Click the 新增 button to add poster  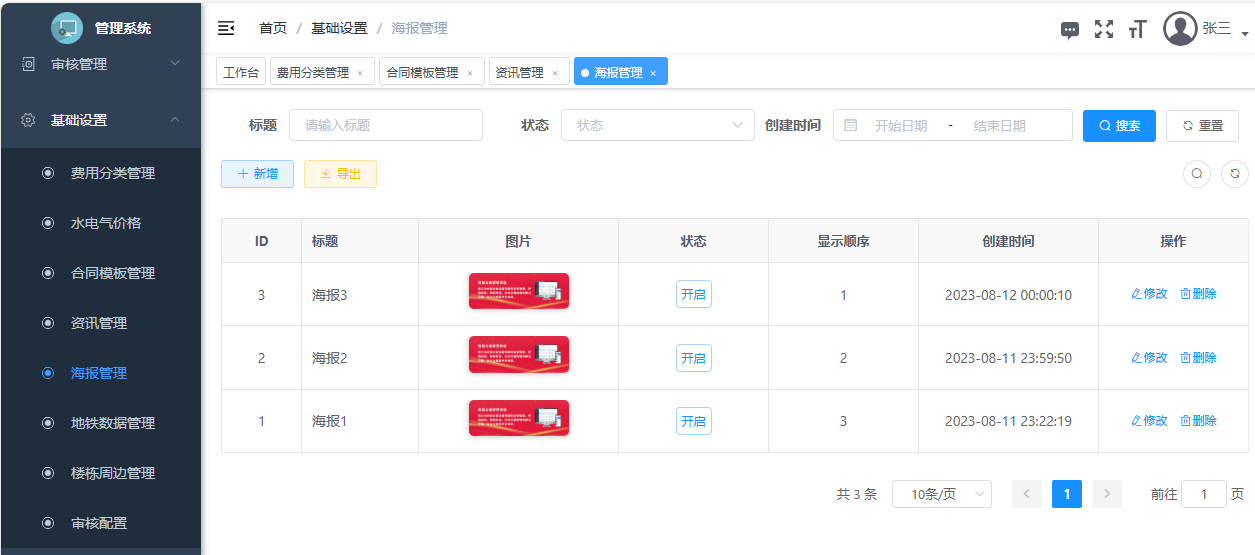coord(257,174)
